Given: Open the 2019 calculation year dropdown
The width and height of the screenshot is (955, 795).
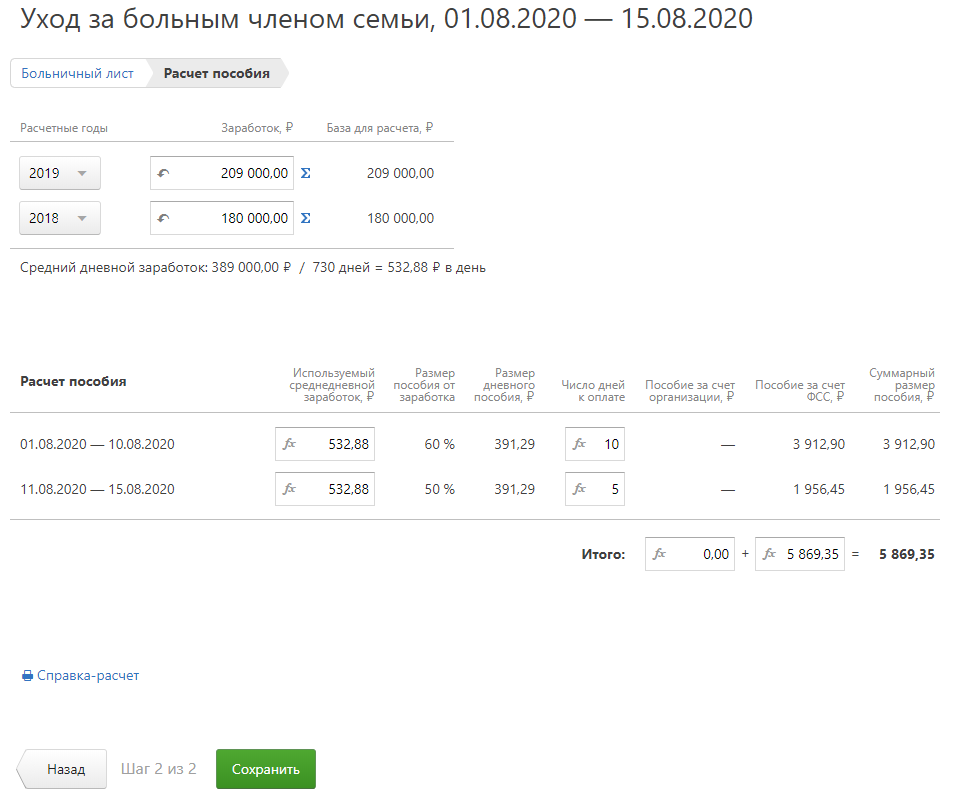Looking at the screenshot, I should click(60, 173).
